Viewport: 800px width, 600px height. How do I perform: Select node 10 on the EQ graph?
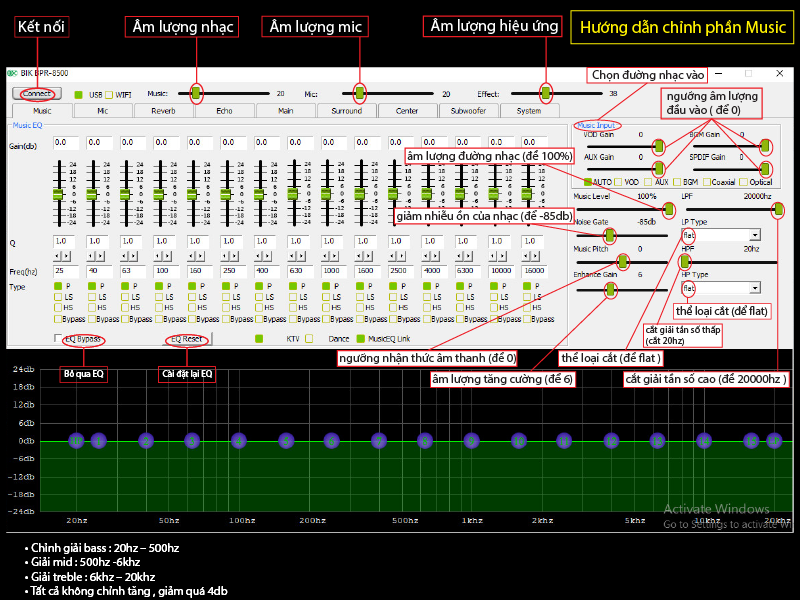coord(518,441)
